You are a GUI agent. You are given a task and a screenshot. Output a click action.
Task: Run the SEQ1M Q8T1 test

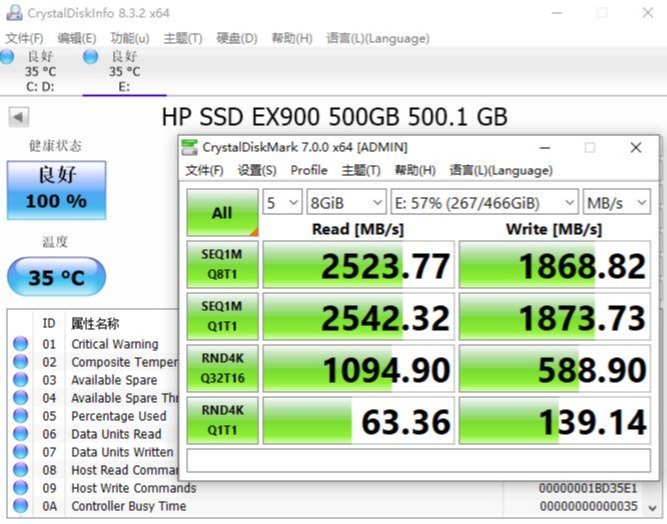(x=222, y=264)
